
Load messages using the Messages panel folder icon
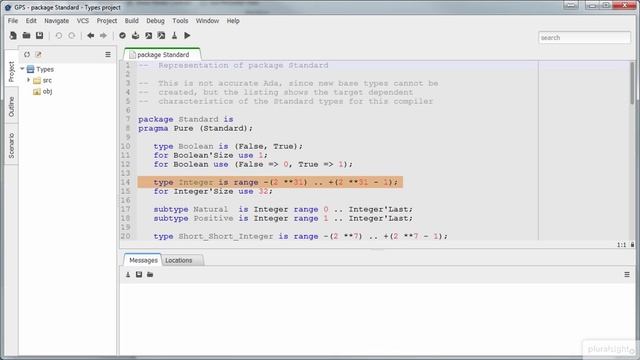[150, 275]
